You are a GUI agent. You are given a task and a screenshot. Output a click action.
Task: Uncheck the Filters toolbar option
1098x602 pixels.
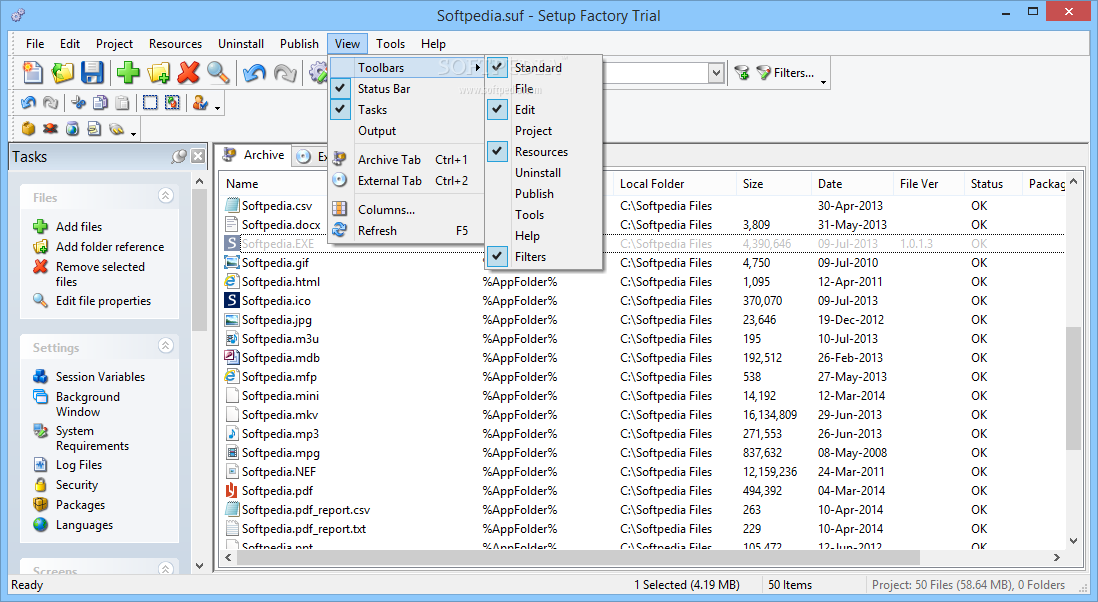(498, 256)
